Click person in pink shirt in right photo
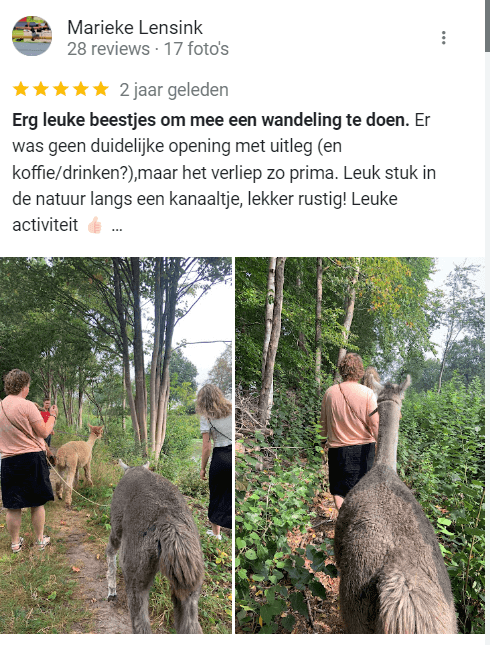 tap(350, 426)
